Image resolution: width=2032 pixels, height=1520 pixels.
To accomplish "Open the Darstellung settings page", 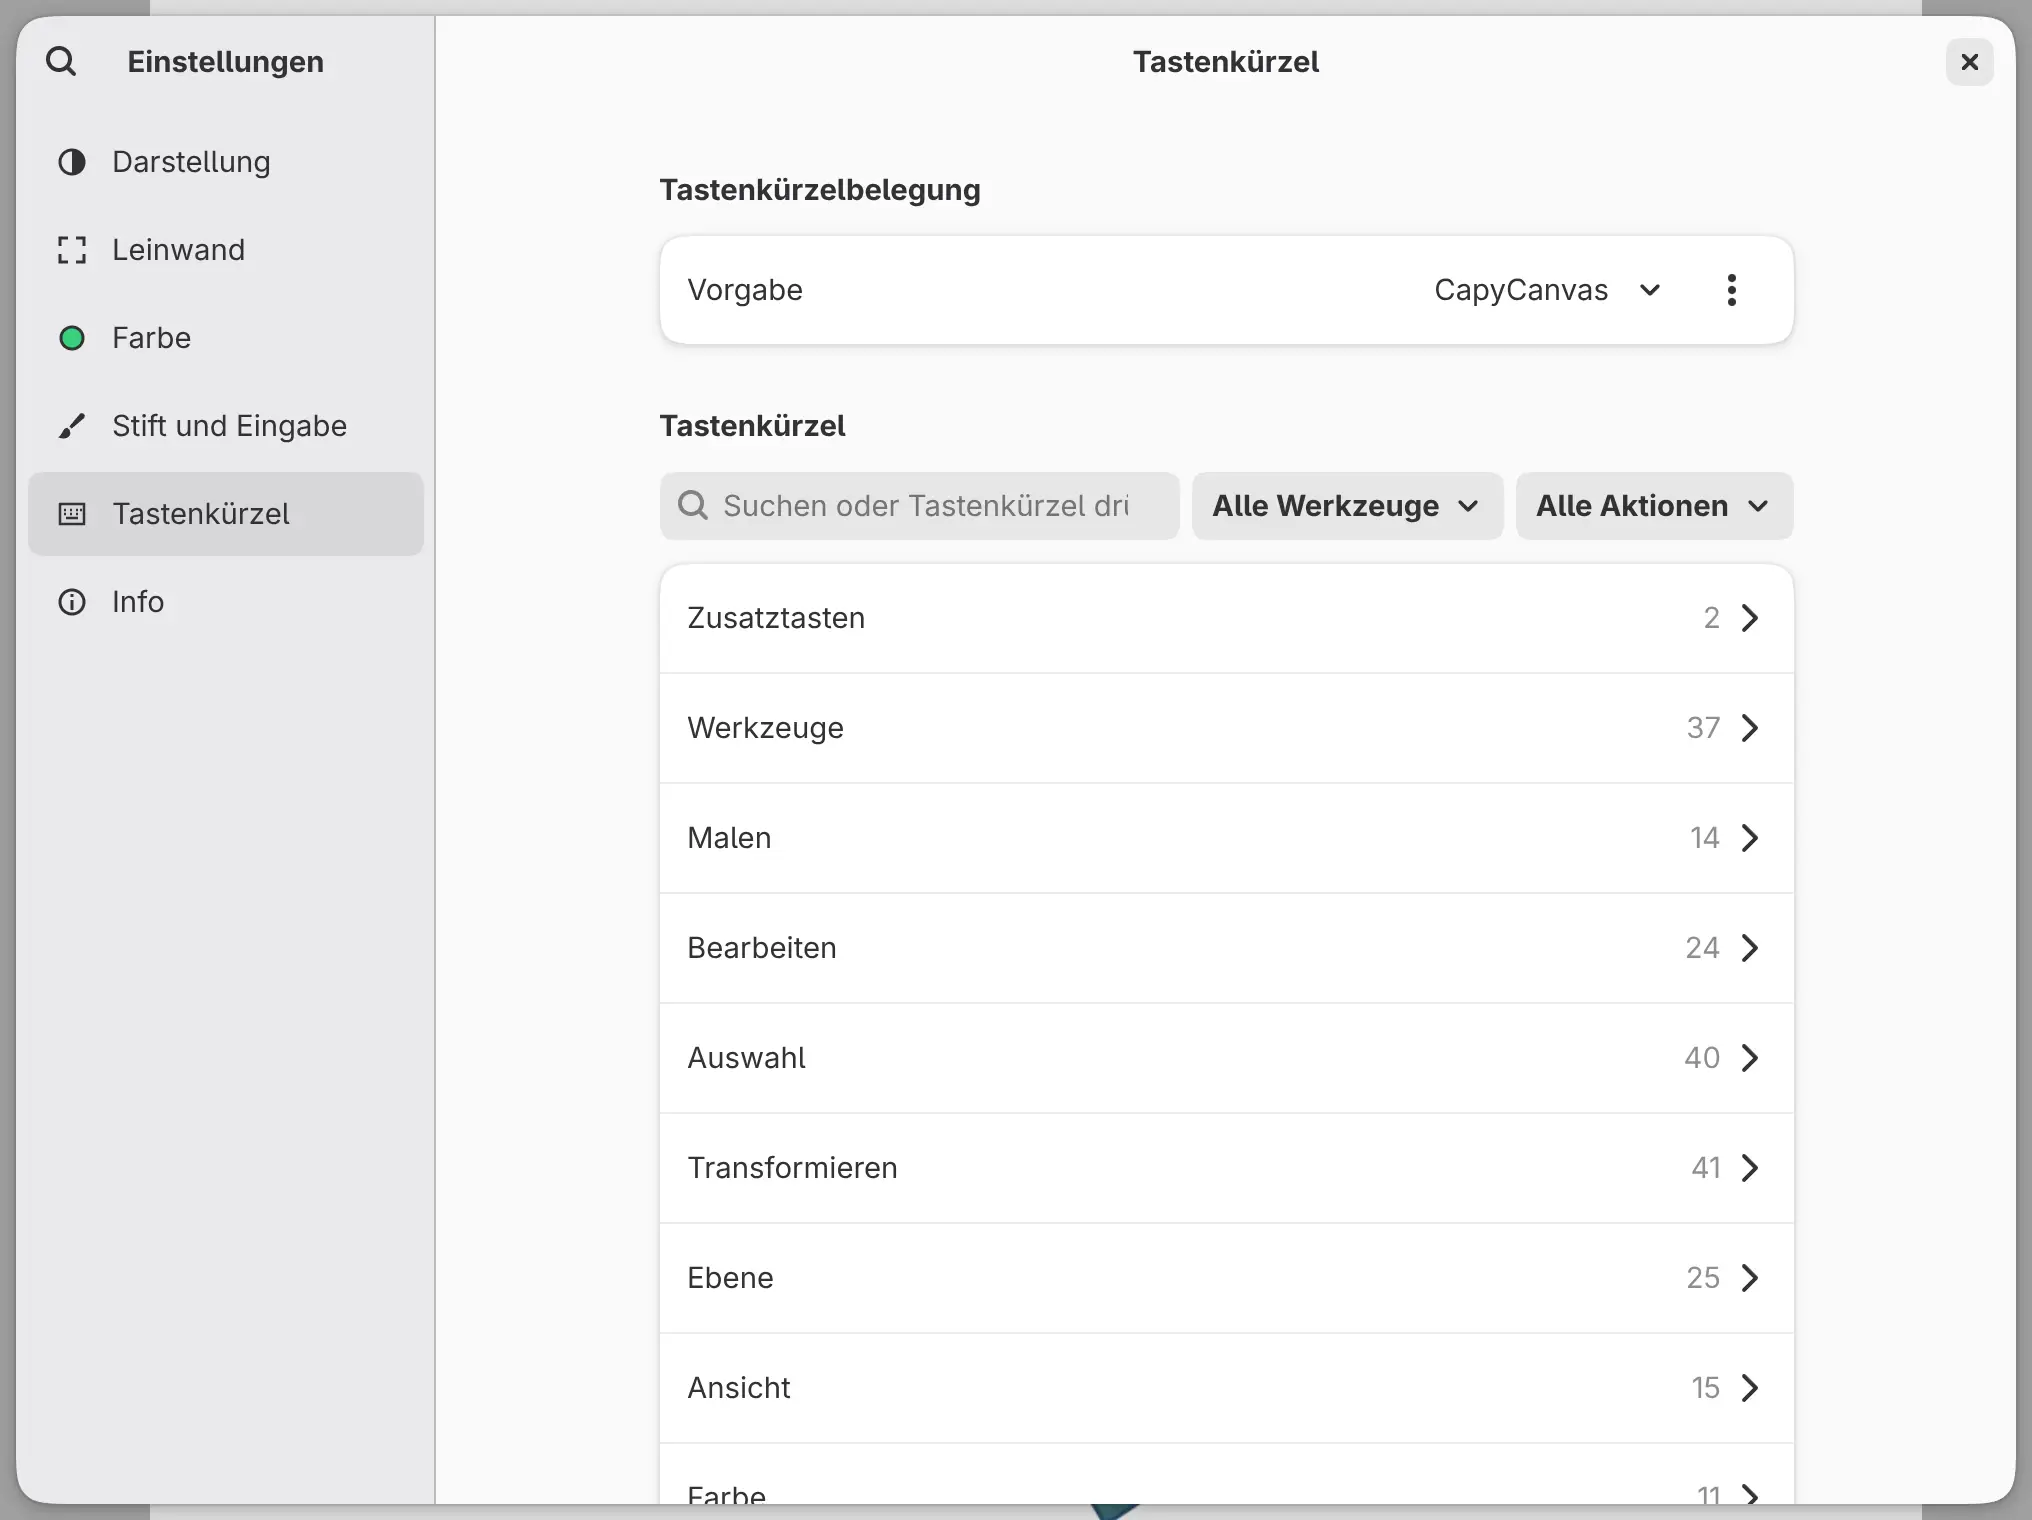I will 226,162.
